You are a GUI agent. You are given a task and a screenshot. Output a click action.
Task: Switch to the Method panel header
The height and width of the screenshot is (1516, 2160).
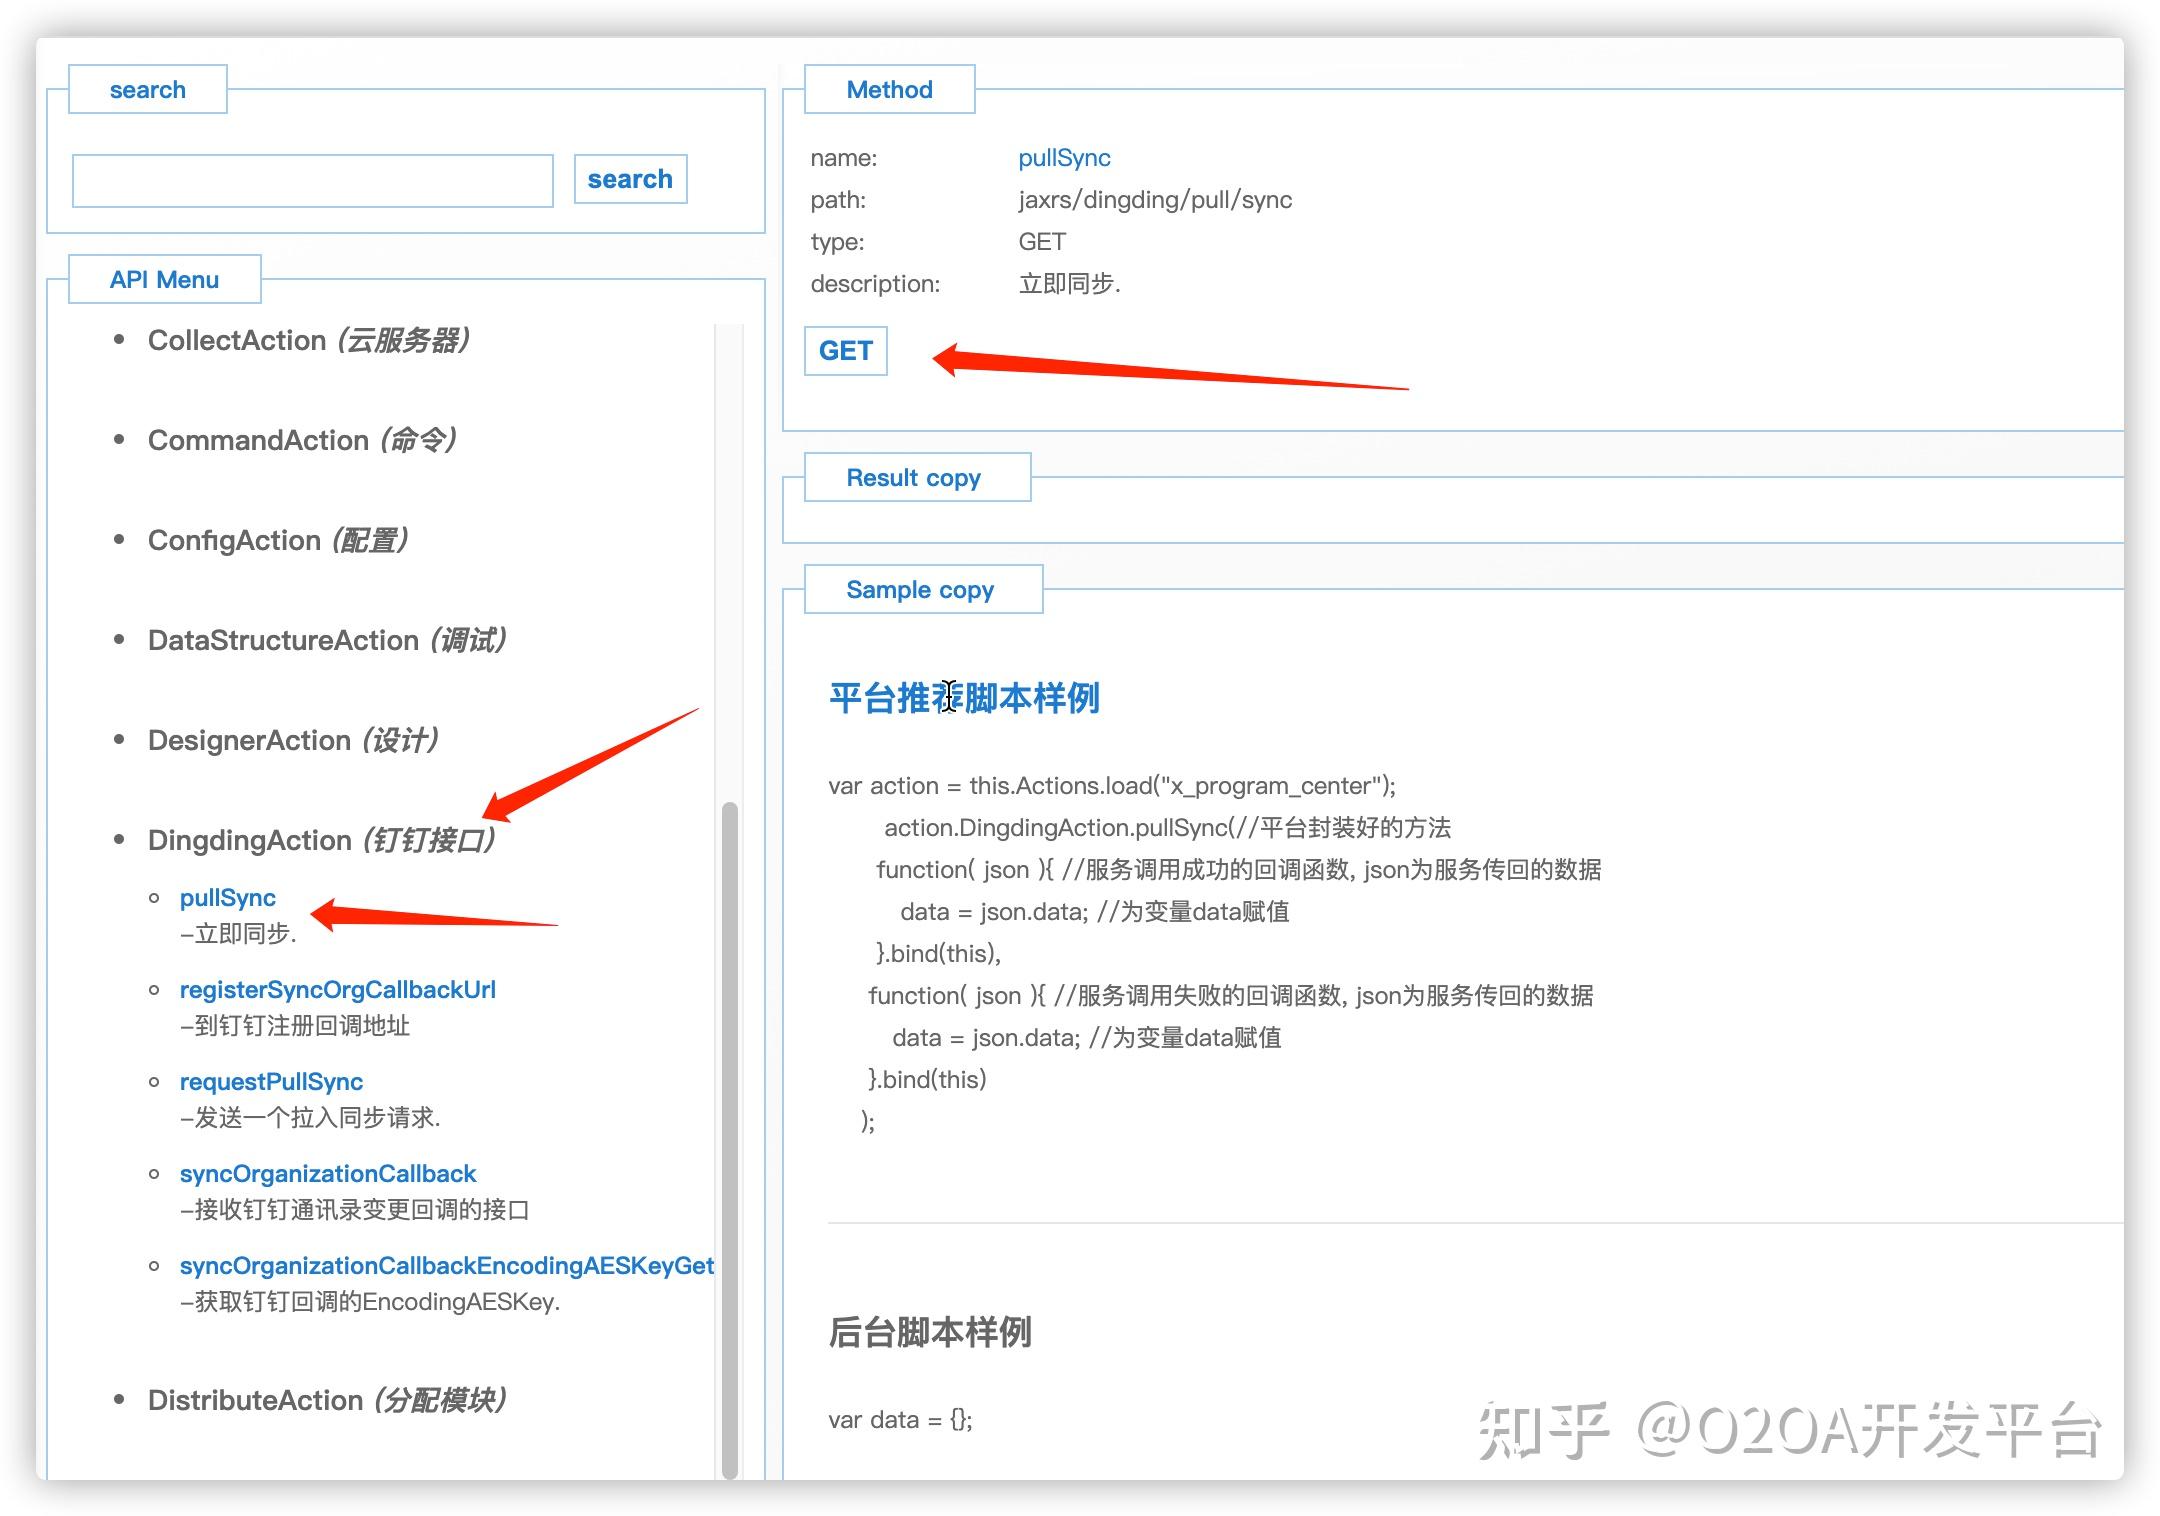tap(888, 89)
